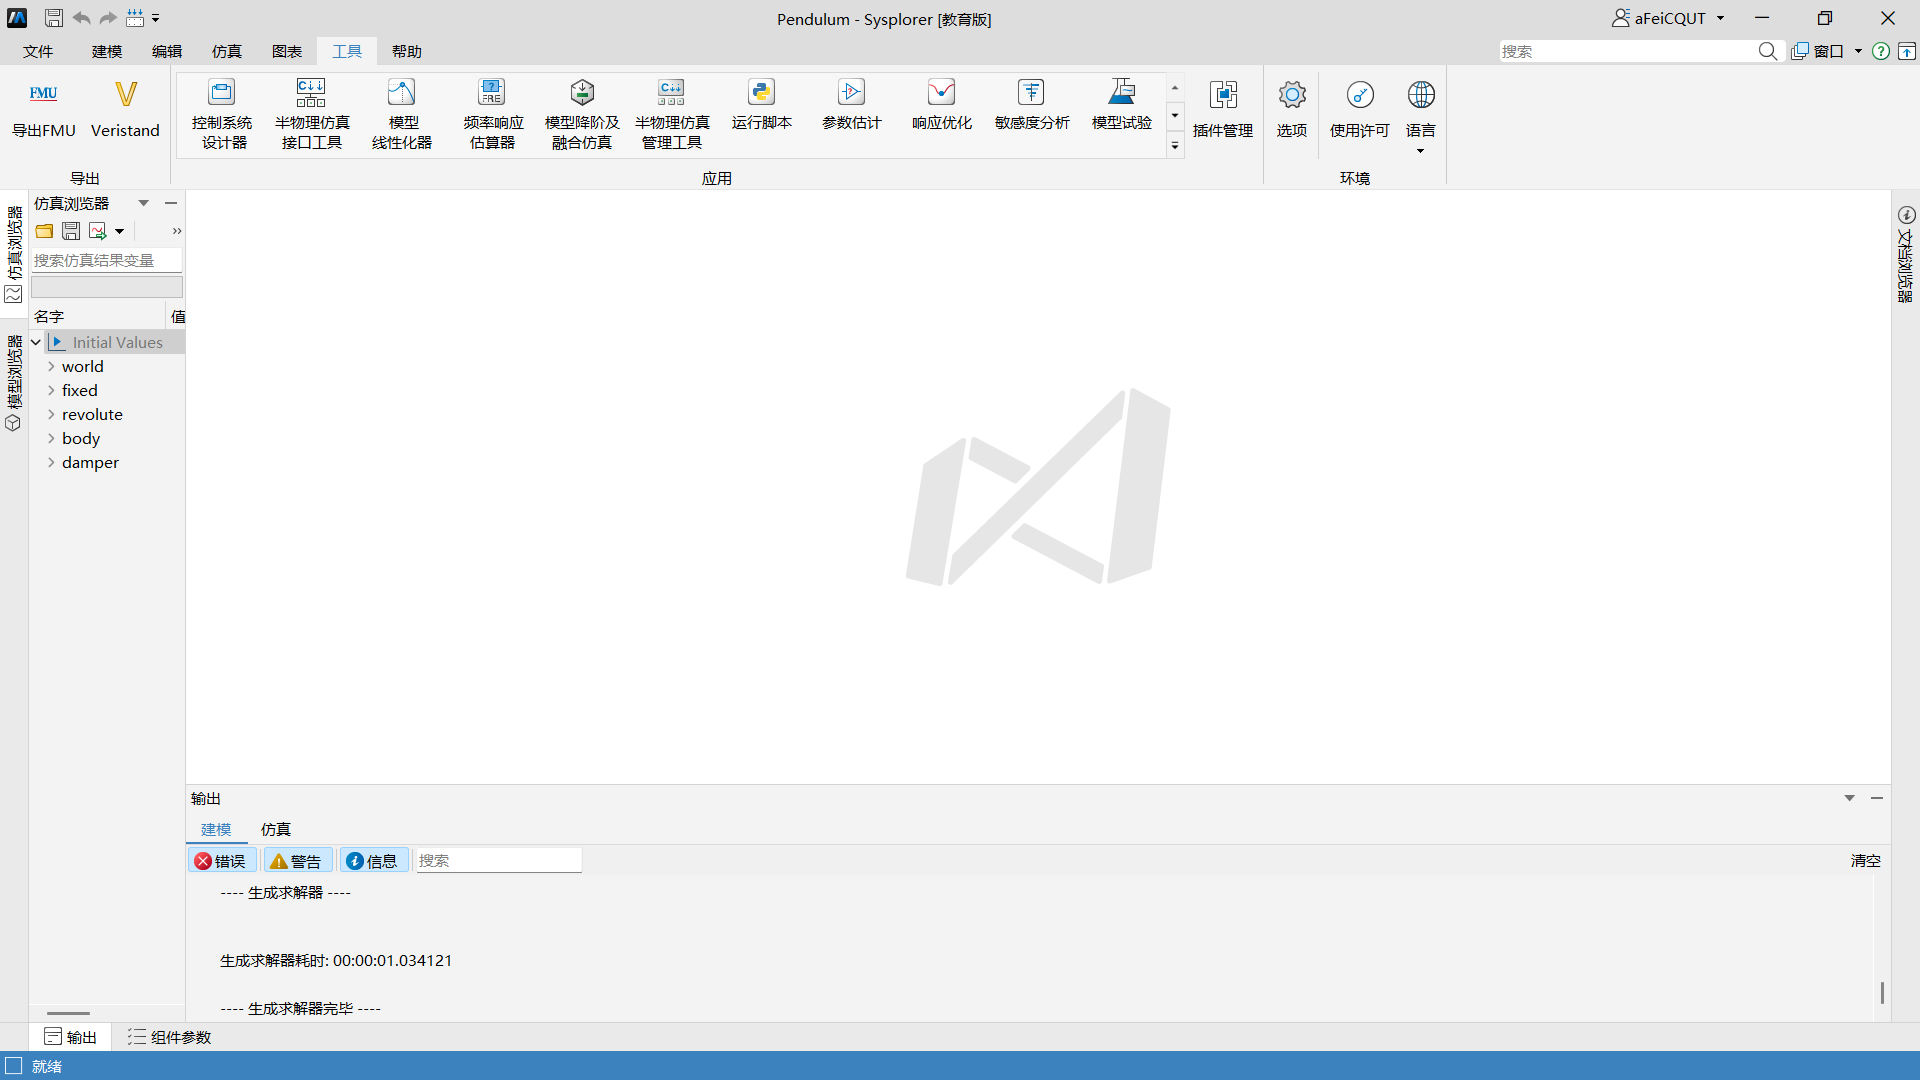The image size is (1920, 1080).
Task: Click the output panel 搜索 field
Action: coord(498,861)
